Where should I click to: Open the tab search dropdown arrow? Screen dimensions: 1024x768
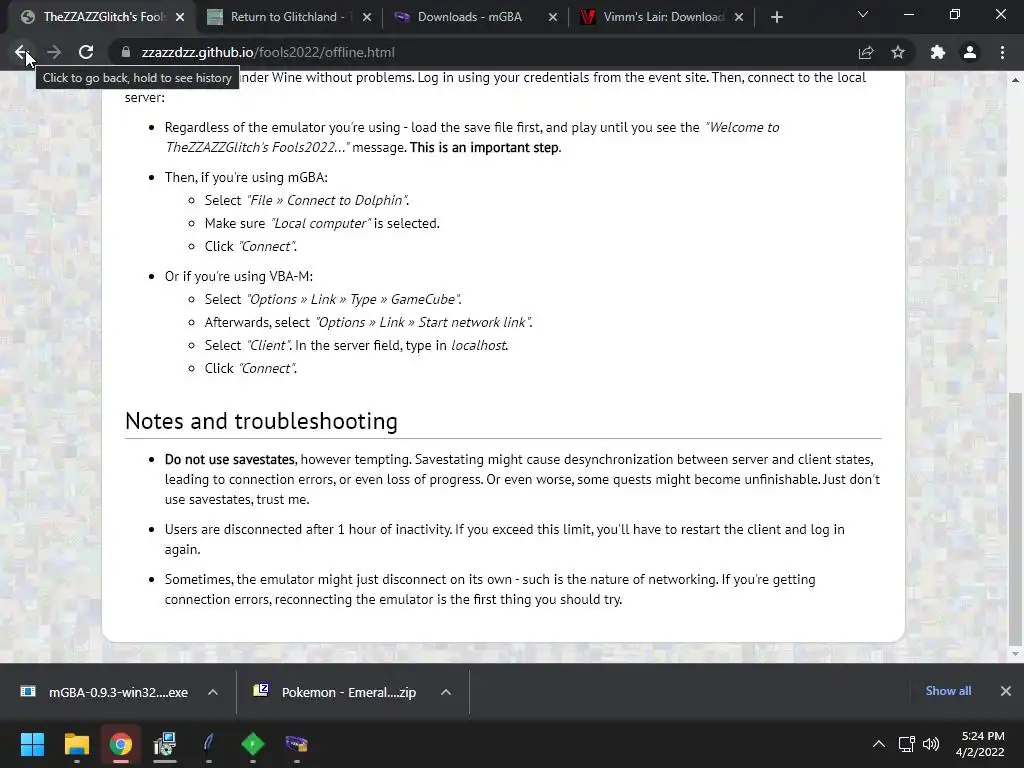(863, 14)
